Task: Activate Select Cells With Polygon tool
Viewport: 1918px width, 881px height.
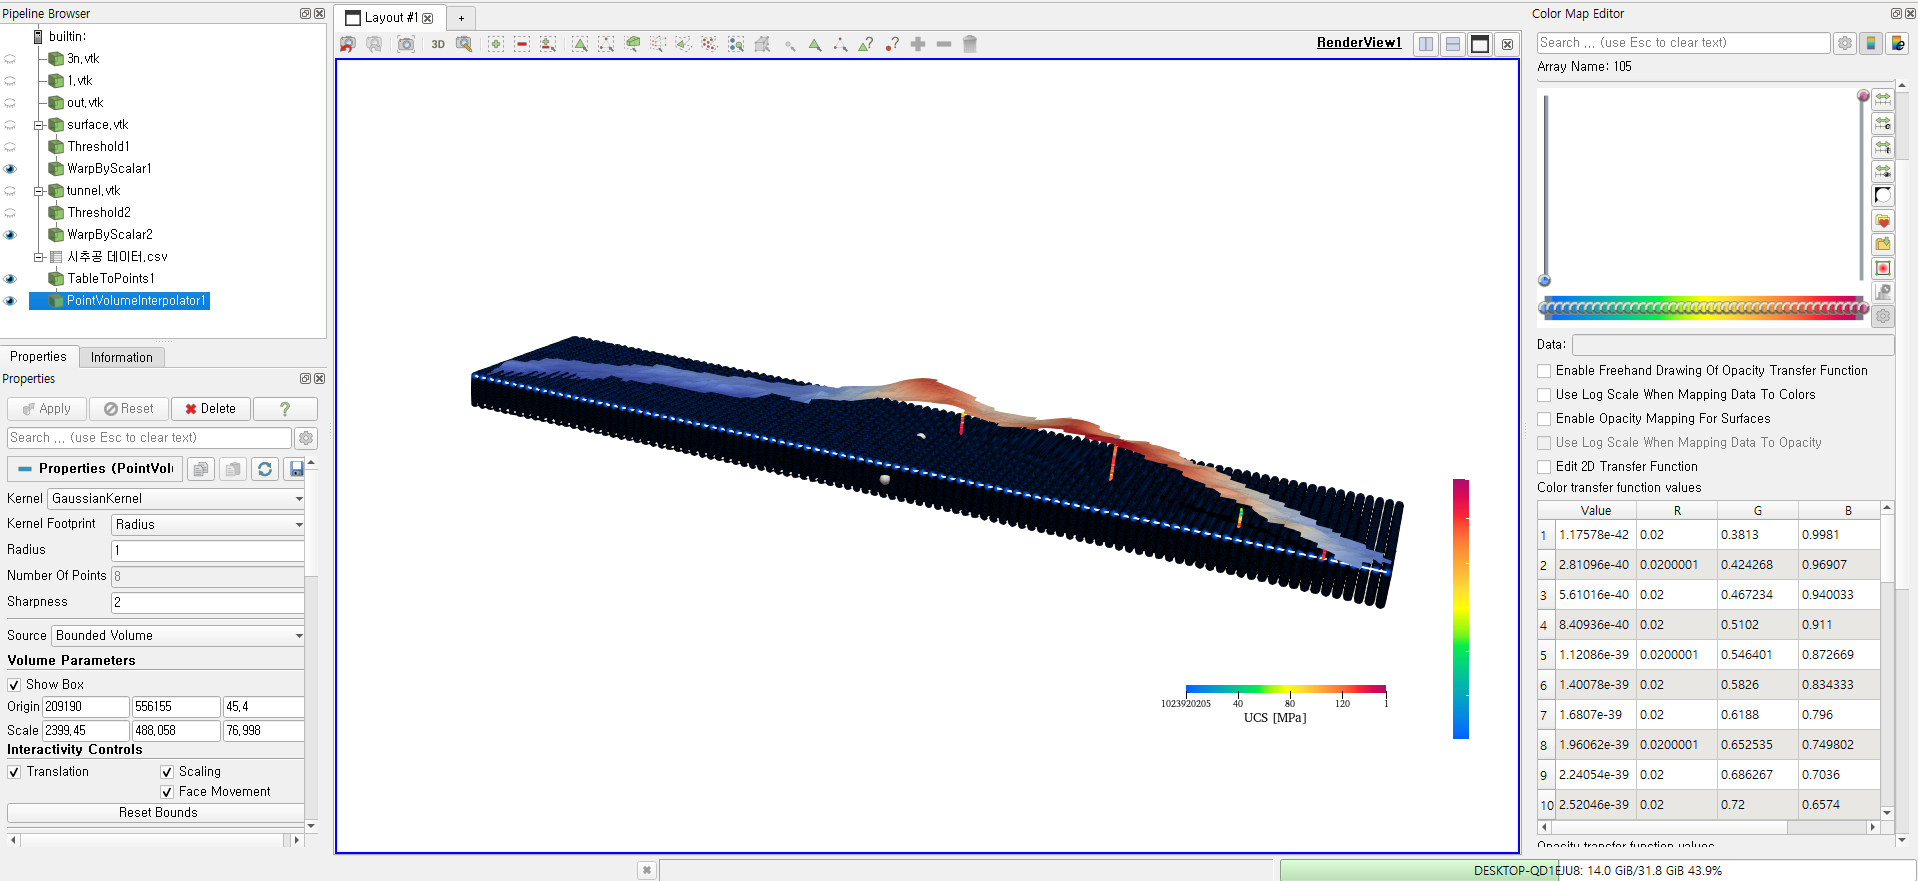Action: pyautogui.click(x=684, y=44)
